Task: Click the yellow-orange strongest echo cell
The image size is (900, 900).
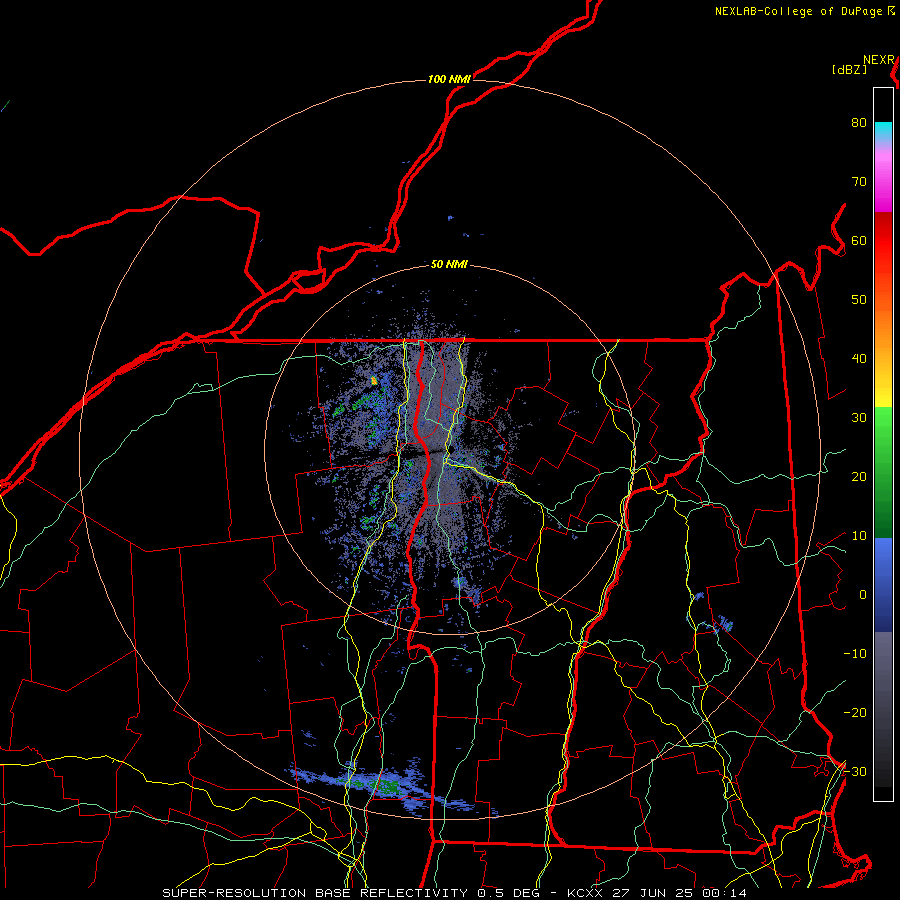Action: (x=374, y=380)
